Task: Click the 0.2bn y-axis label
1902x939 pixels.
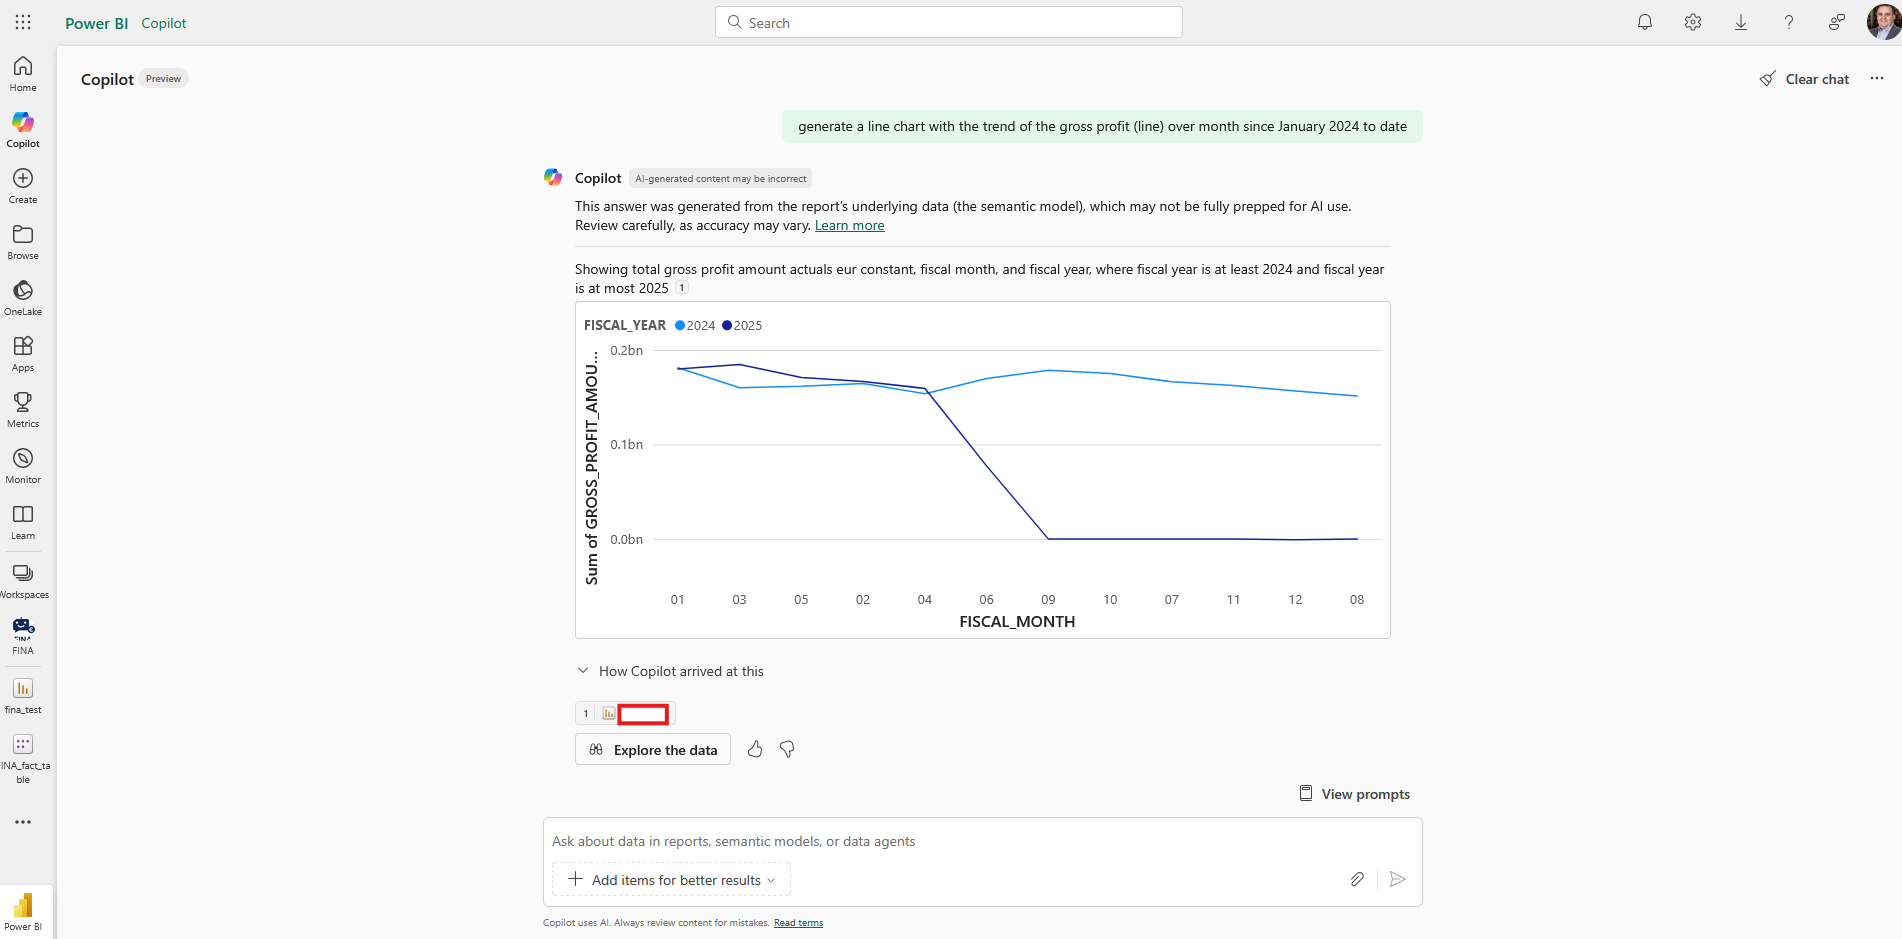Action: [627, 350]
